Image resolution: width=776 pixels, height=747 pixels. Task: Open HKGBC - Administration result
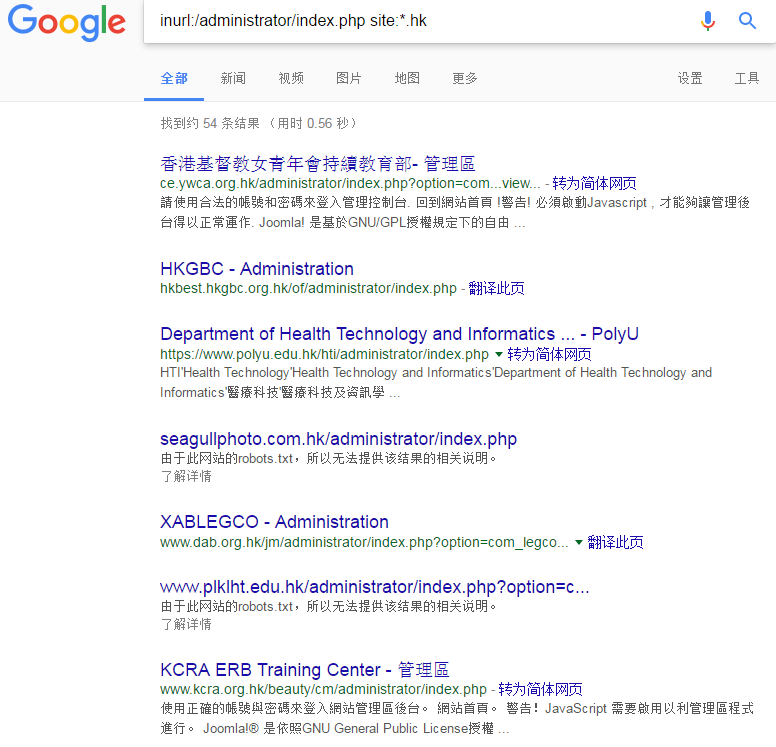coord(257,269)
